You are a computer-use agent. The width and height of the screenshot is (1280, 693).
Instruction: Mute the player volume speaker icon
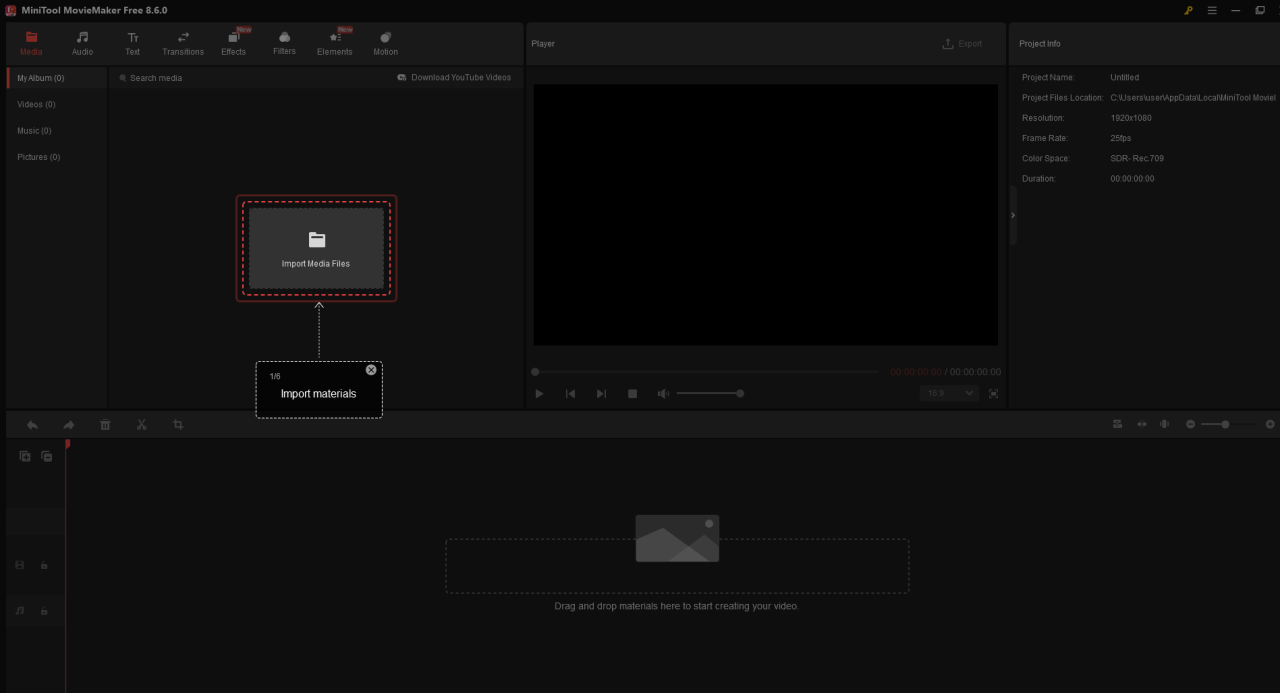pos(663,394)
